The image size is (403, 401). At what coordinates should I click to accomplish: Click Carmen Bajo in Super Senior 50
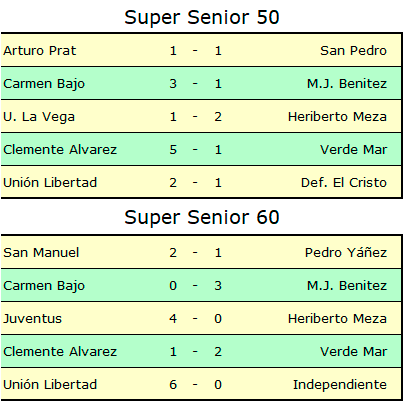pos(44,84)
